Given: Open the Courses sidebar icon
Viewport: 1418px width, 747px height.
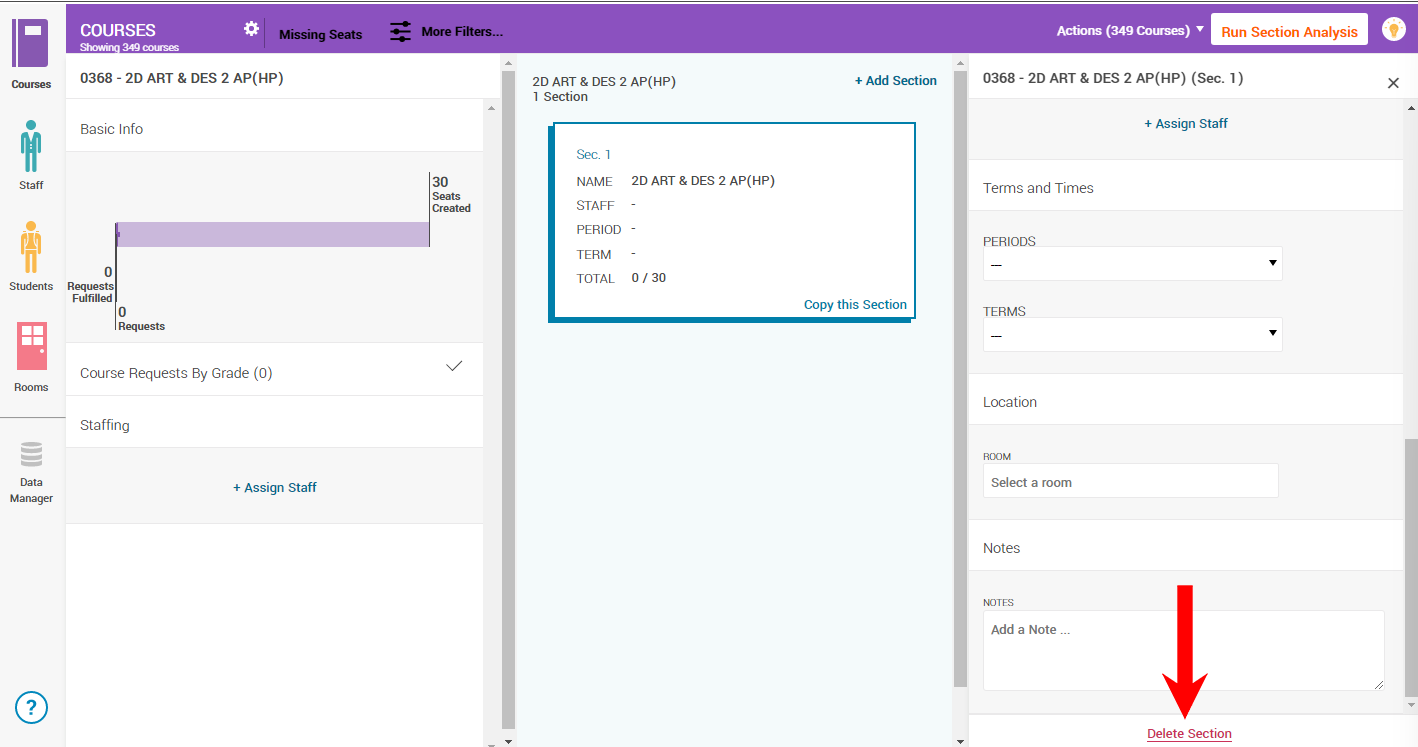Looking at the screenshot, I should click(31, 44).
